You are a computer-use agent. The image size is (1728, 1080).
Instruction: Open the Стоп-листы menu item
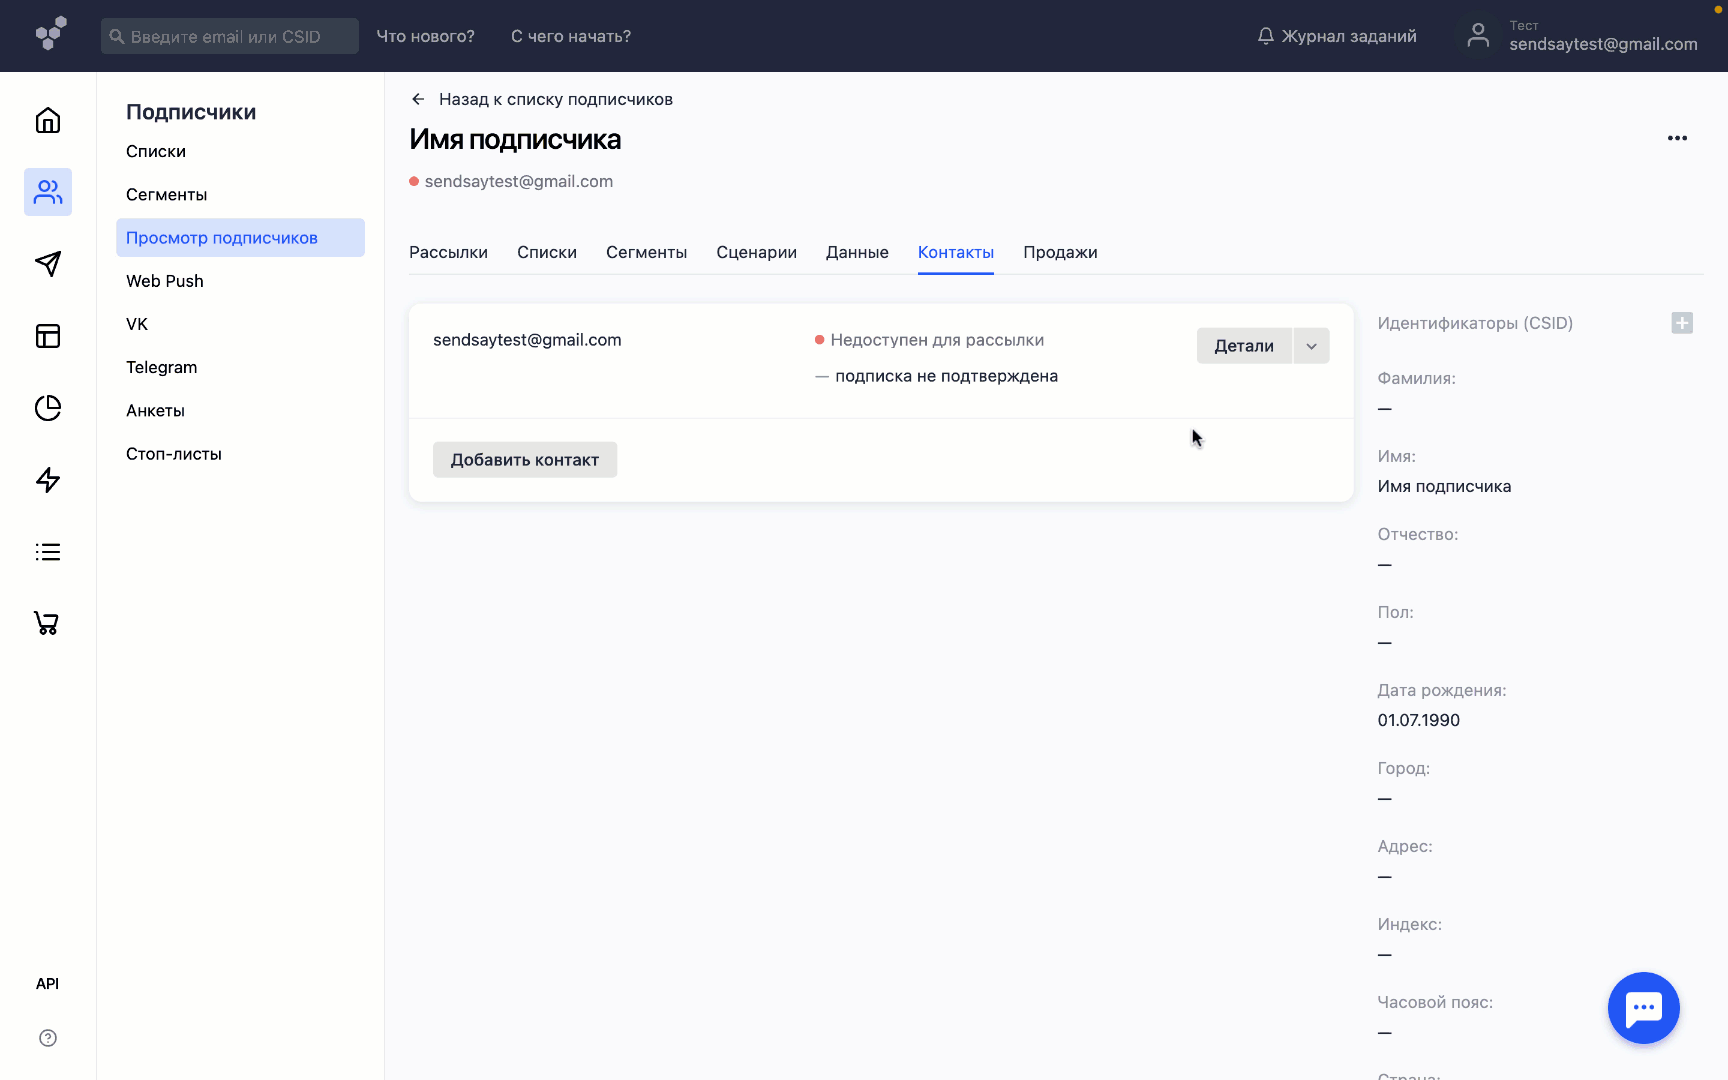tap(174, 454)
